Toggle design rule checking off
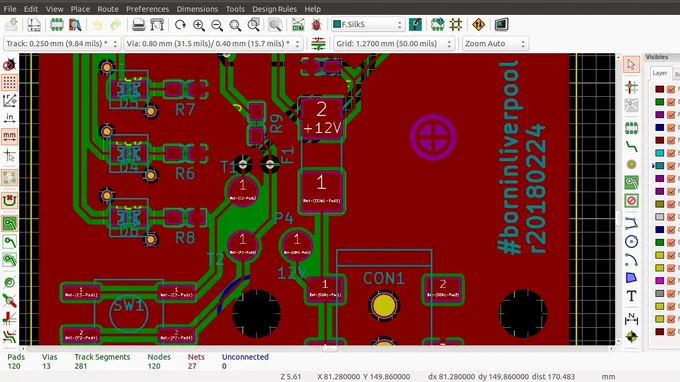Screen dimensions: 680x382 click(x=10, y=65)
